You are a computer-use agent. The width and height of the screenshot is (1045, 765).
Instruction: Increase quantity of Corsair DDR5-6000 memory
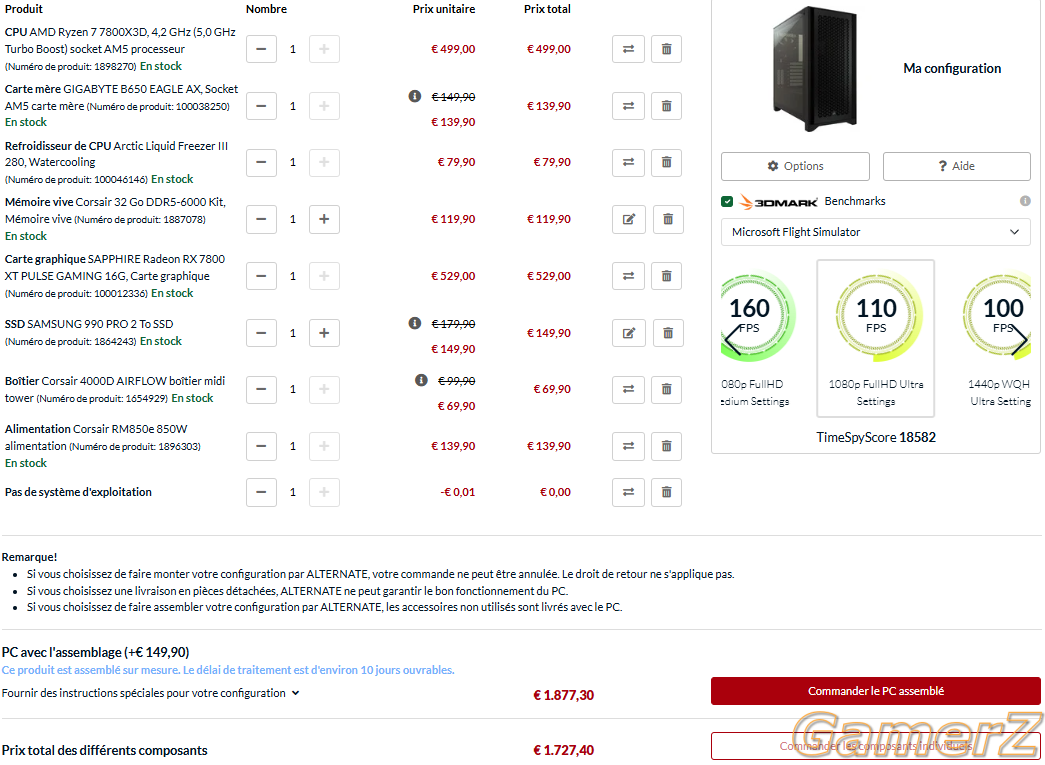(324, 219)
